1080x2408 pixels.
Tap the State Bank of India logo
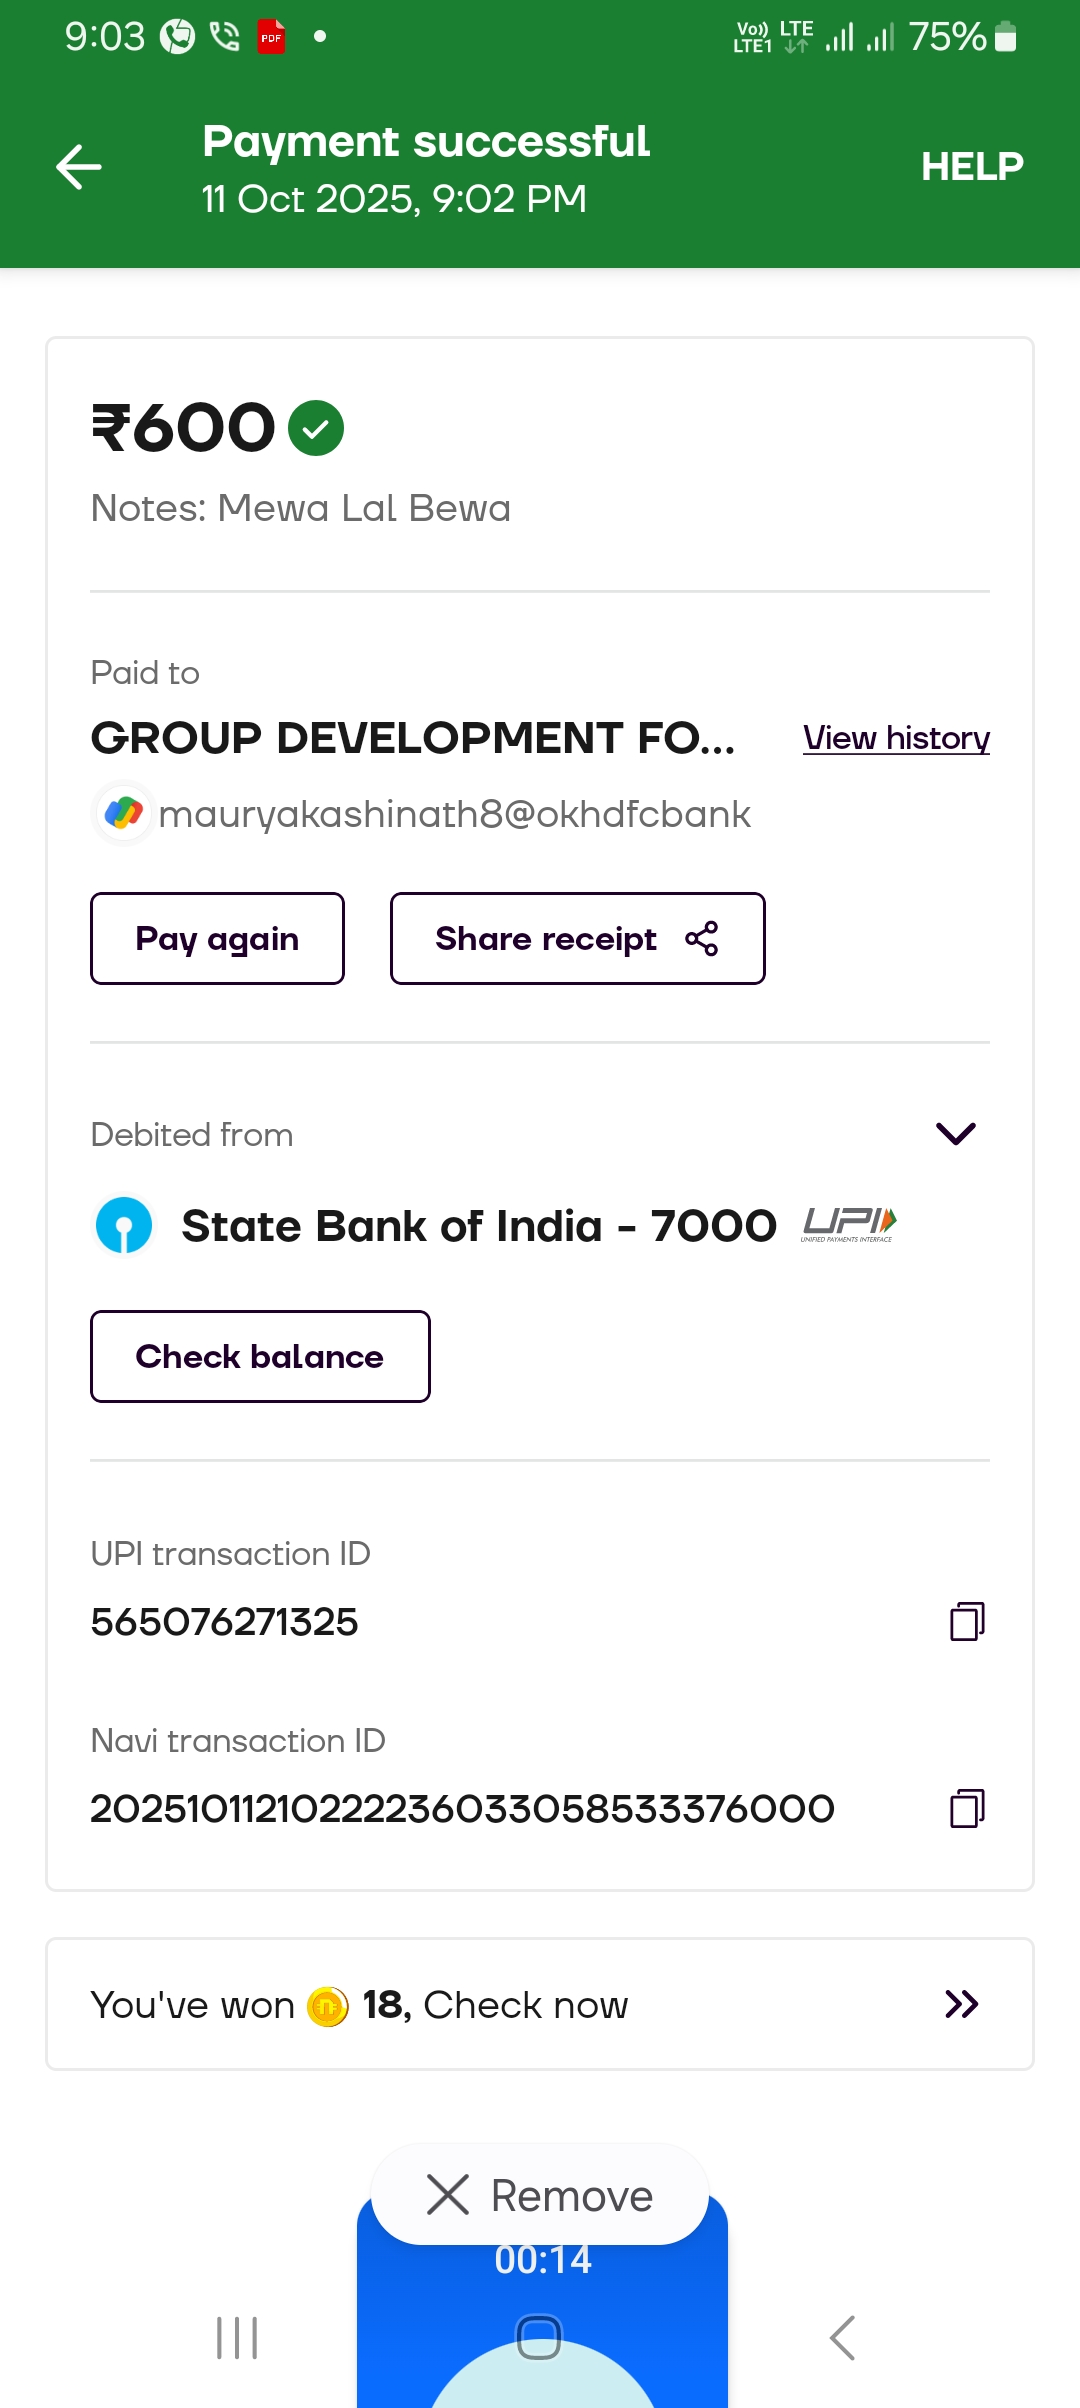point(124,1226)
